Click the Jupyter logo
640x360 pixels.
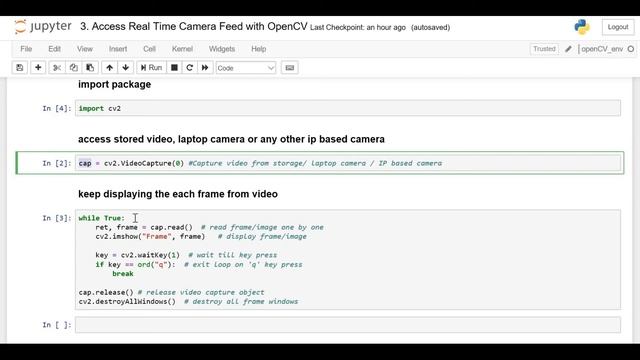click(43, 27)
